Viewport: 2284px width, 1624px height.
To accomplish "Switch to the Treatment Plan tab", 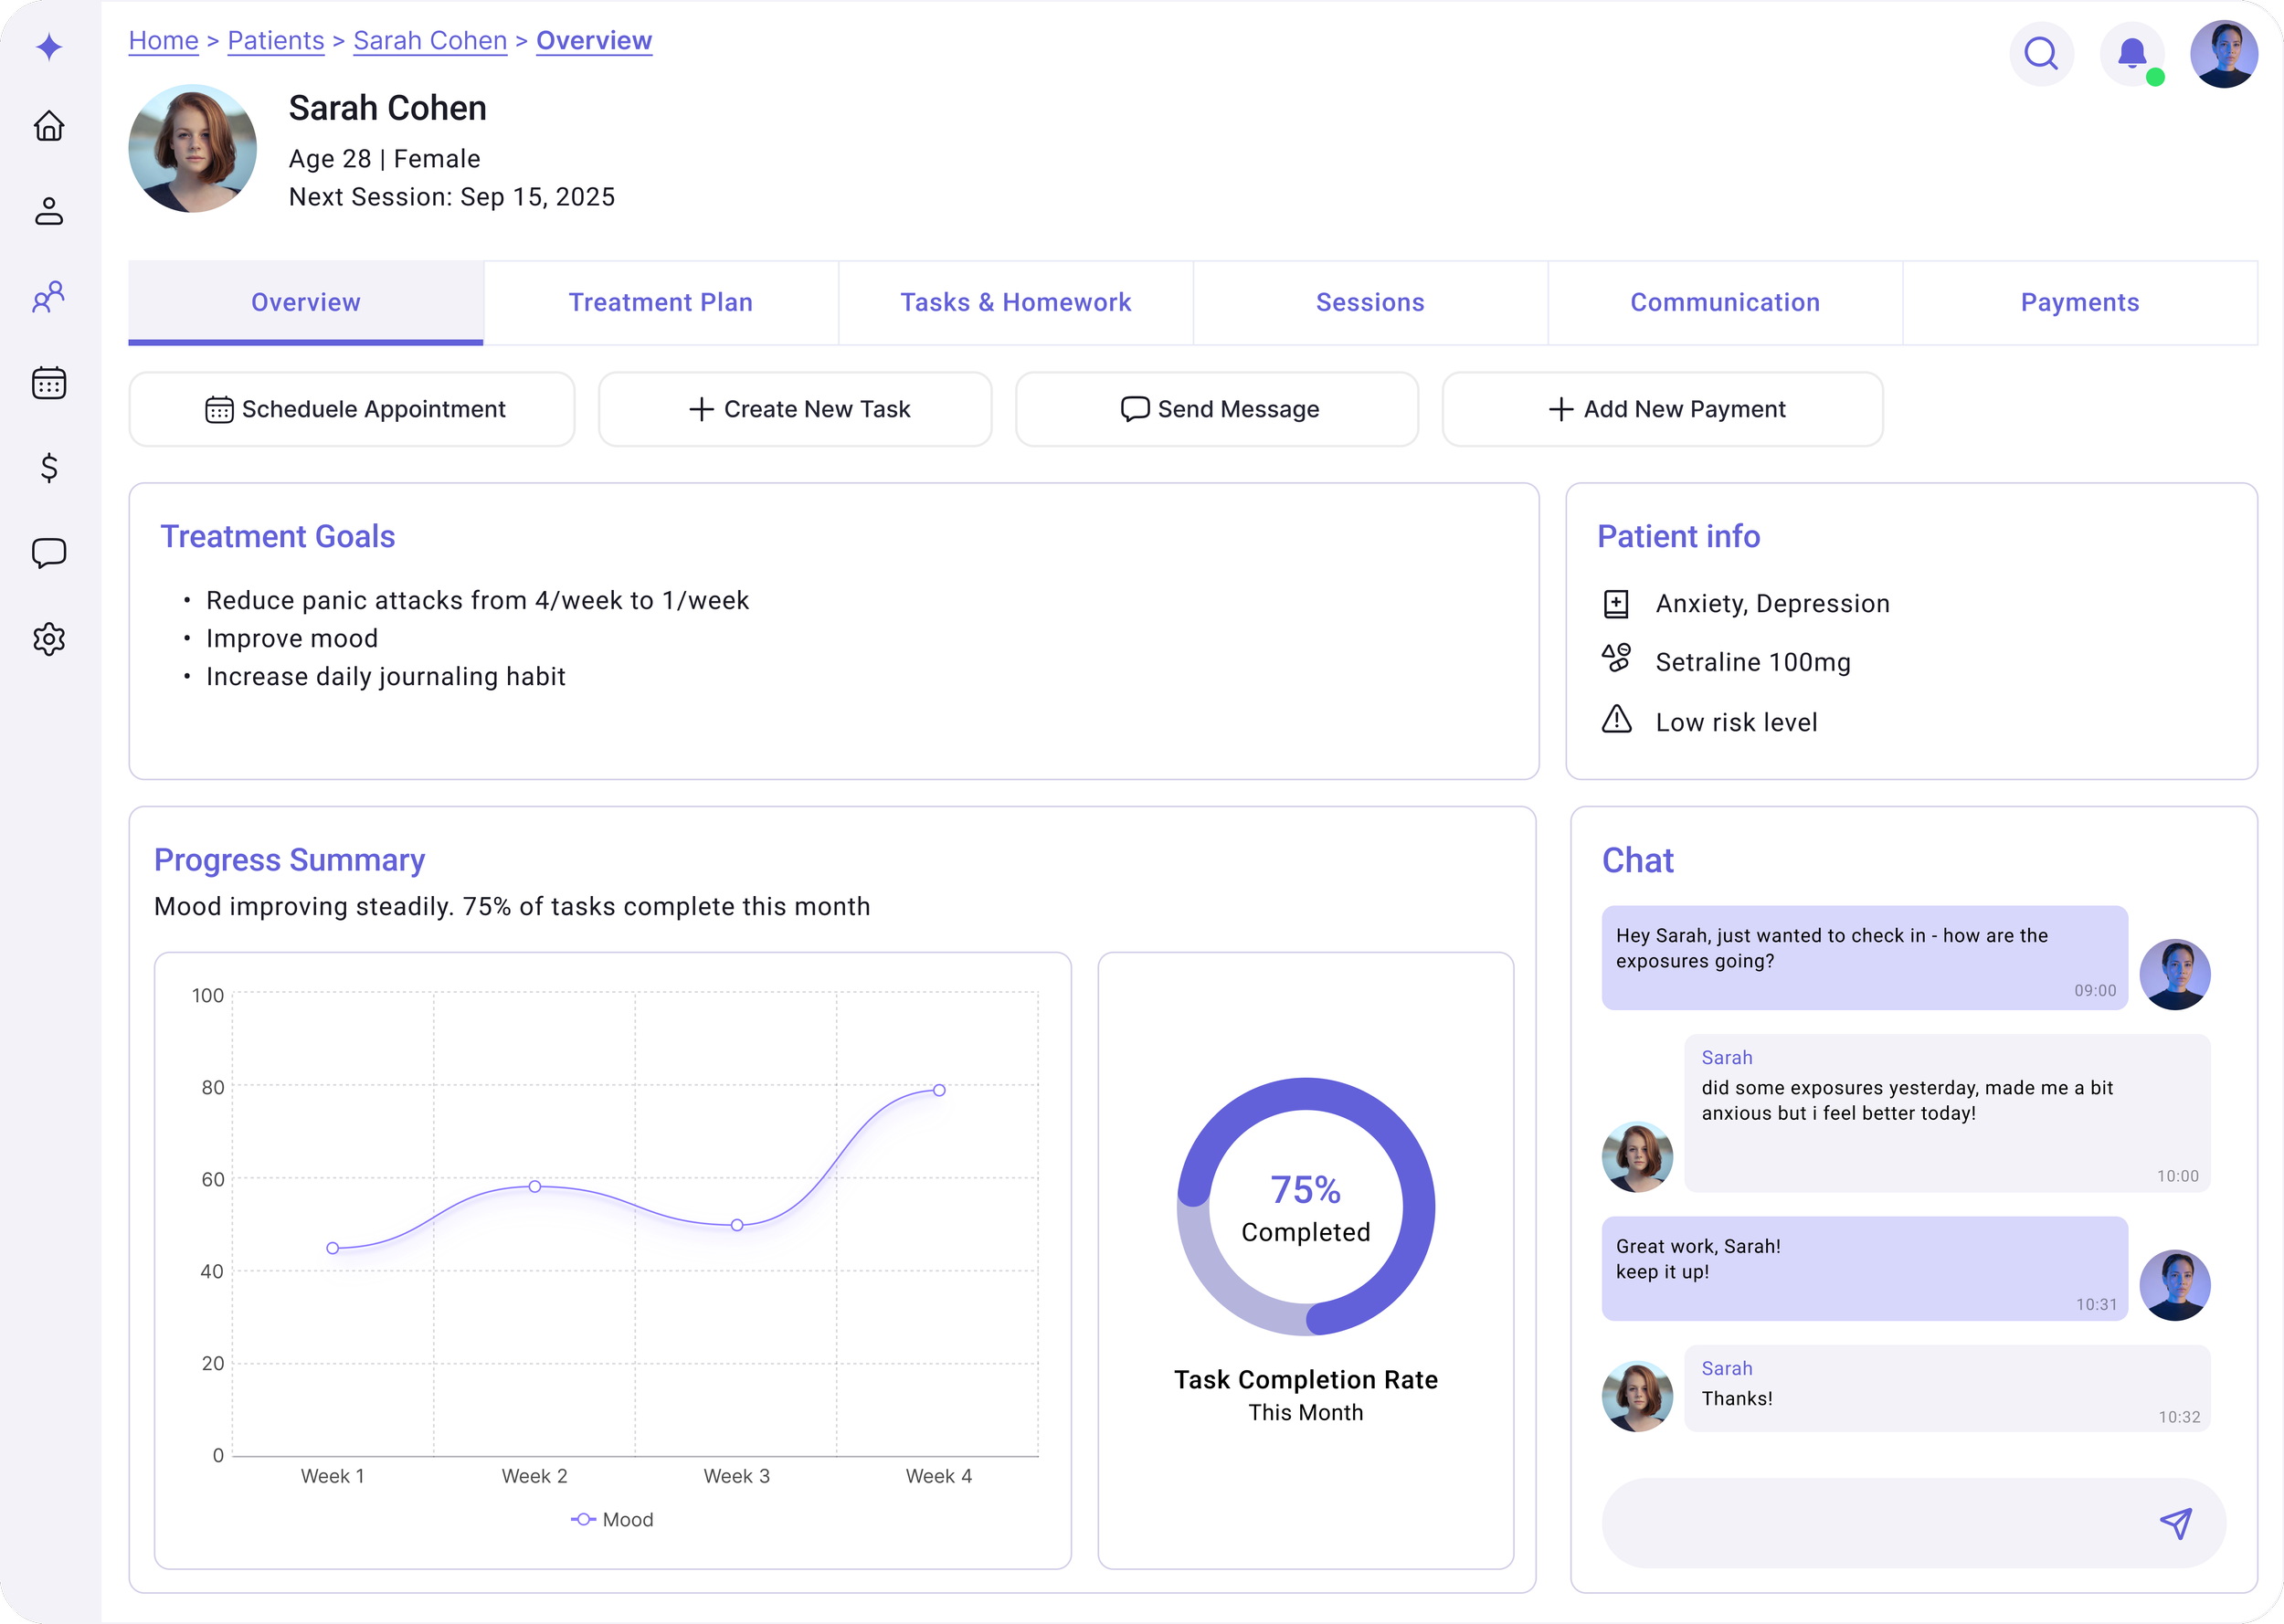I will click(x=660, y=302).
